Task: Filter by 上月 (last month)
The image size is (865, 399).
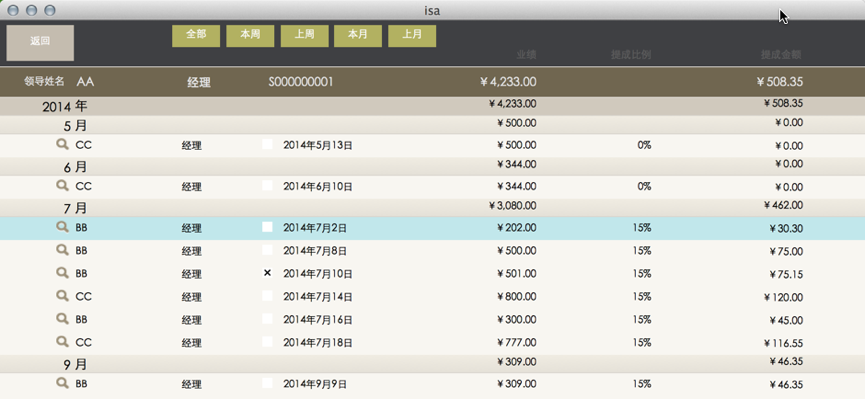Action: point(412,36)
